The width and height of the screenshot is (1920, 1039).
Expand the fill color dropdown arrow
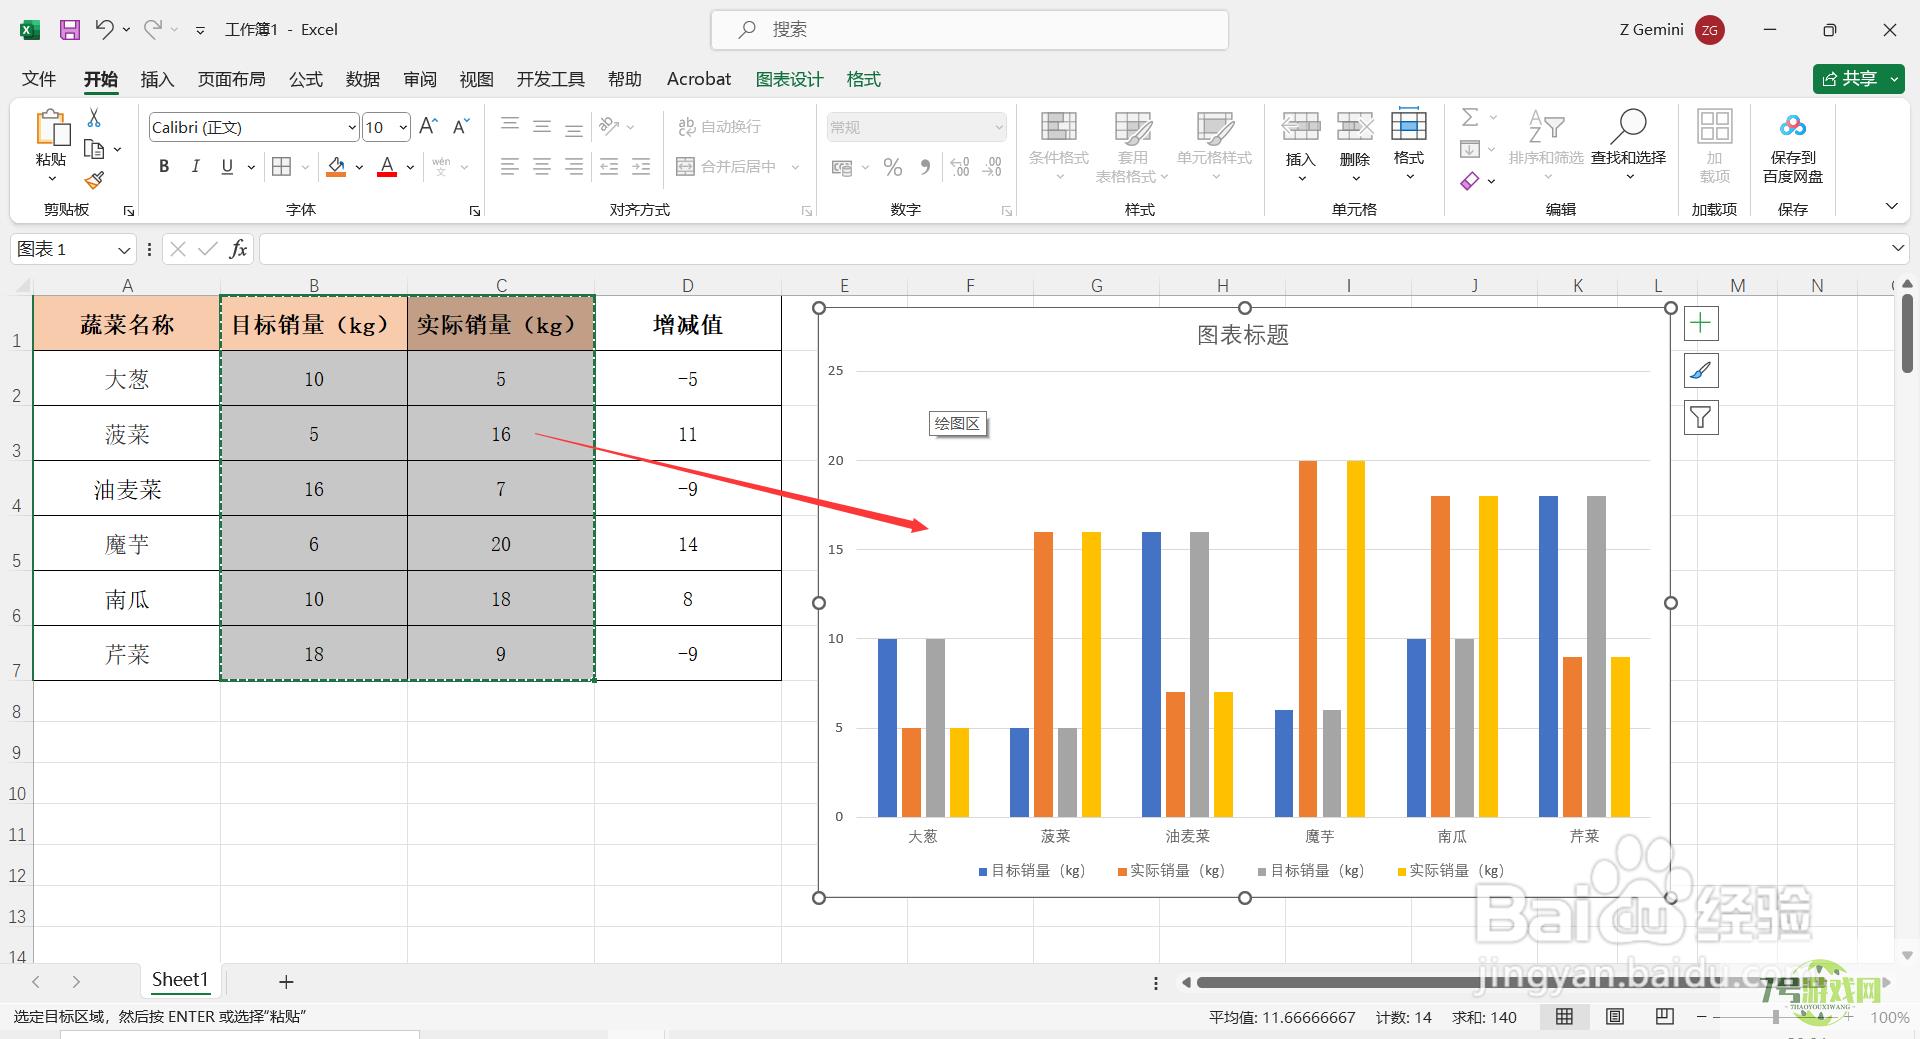[359, 167]
